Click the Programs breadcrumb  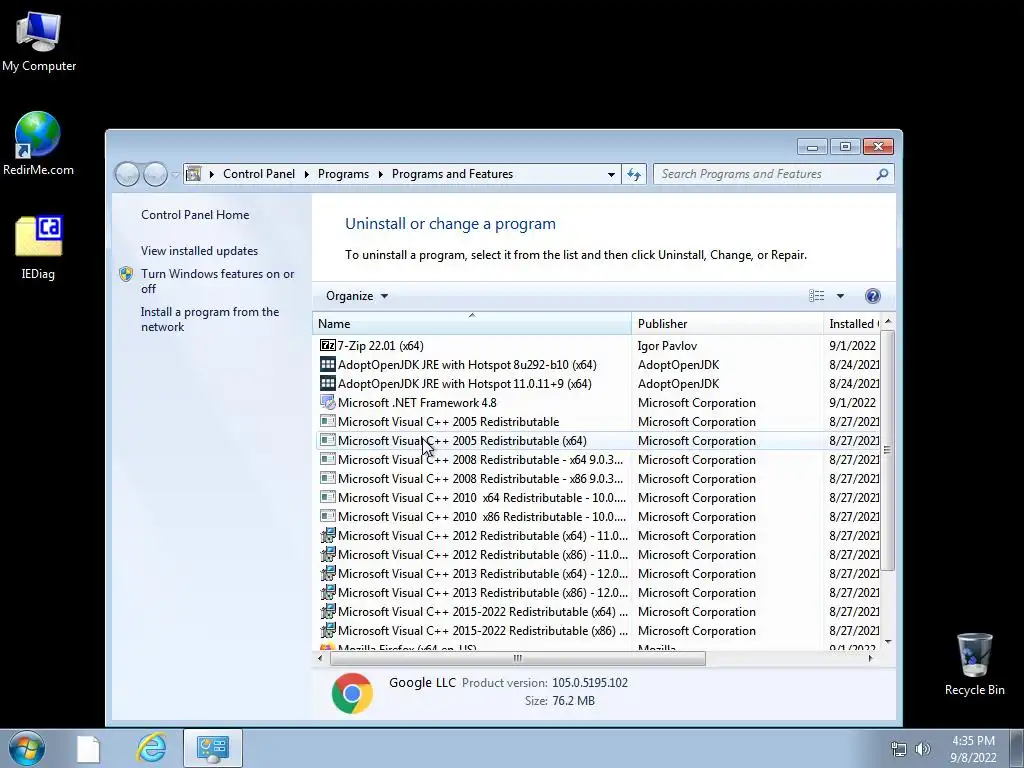coord(343,174)
